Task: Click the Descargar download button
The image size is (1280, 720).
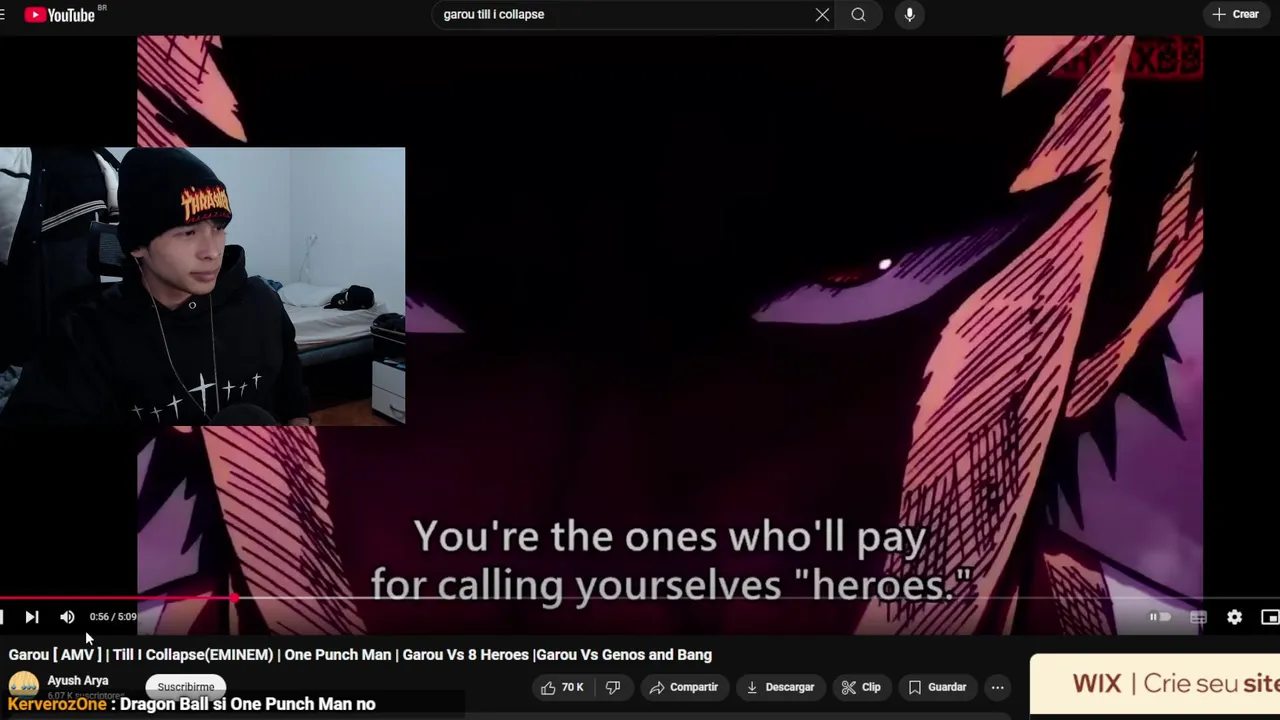Action: click(780, 687)
